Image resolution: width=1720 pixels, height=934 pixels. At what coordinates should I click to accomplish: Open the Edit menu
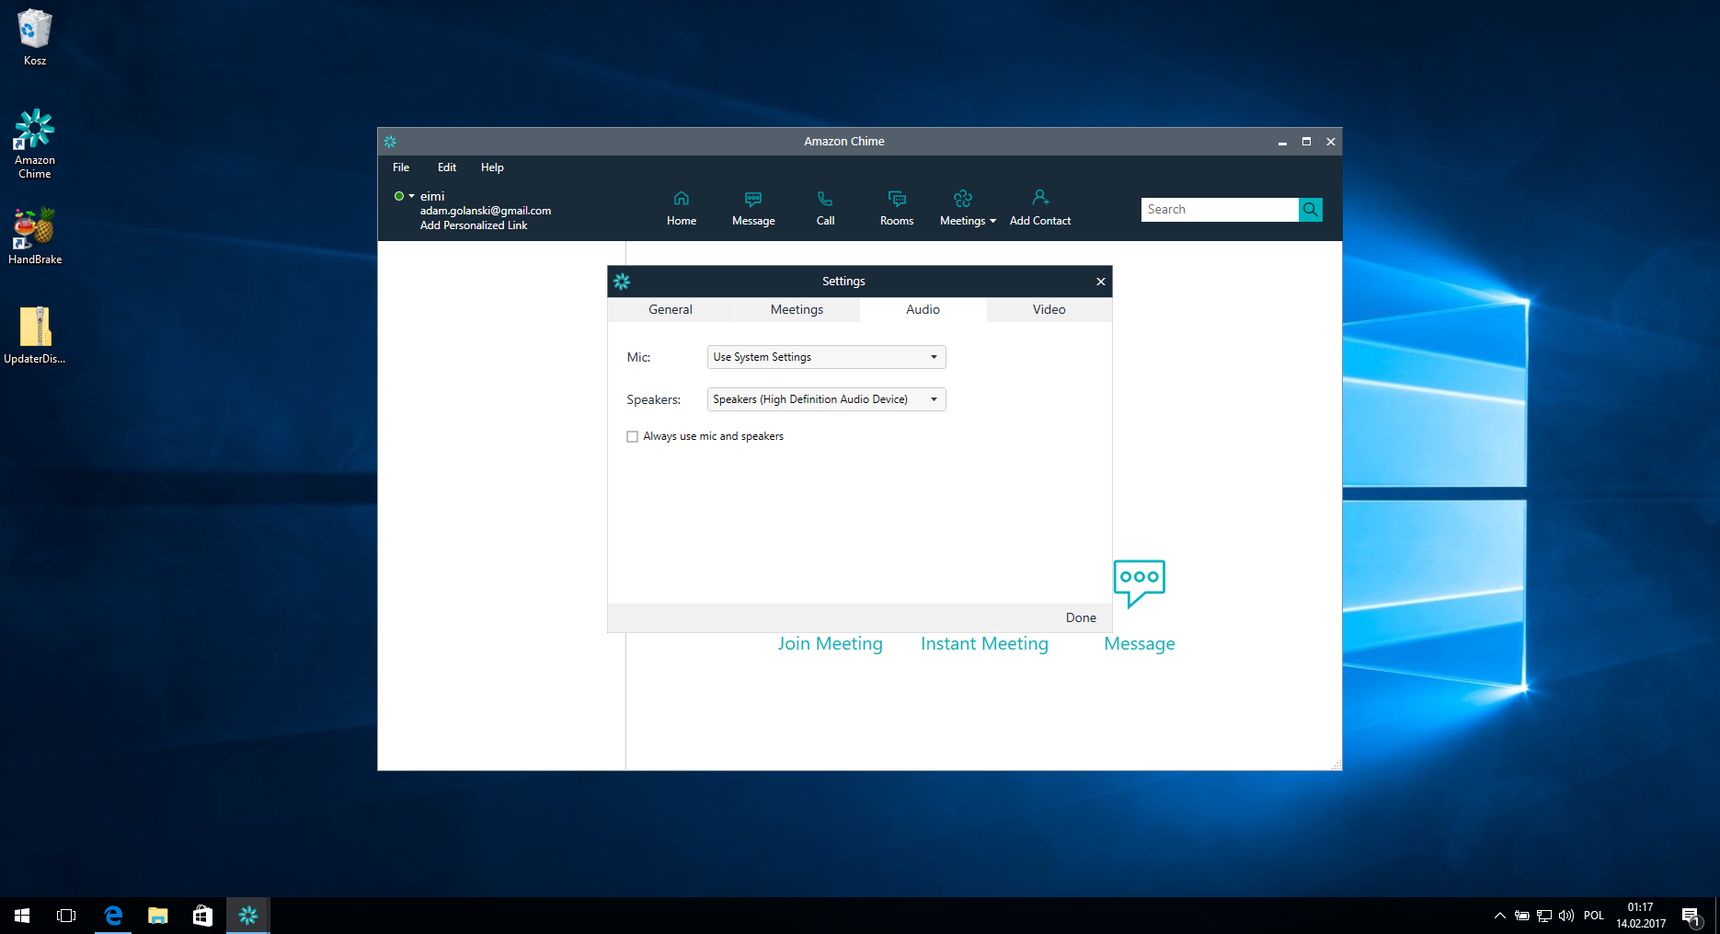point(447,167)
